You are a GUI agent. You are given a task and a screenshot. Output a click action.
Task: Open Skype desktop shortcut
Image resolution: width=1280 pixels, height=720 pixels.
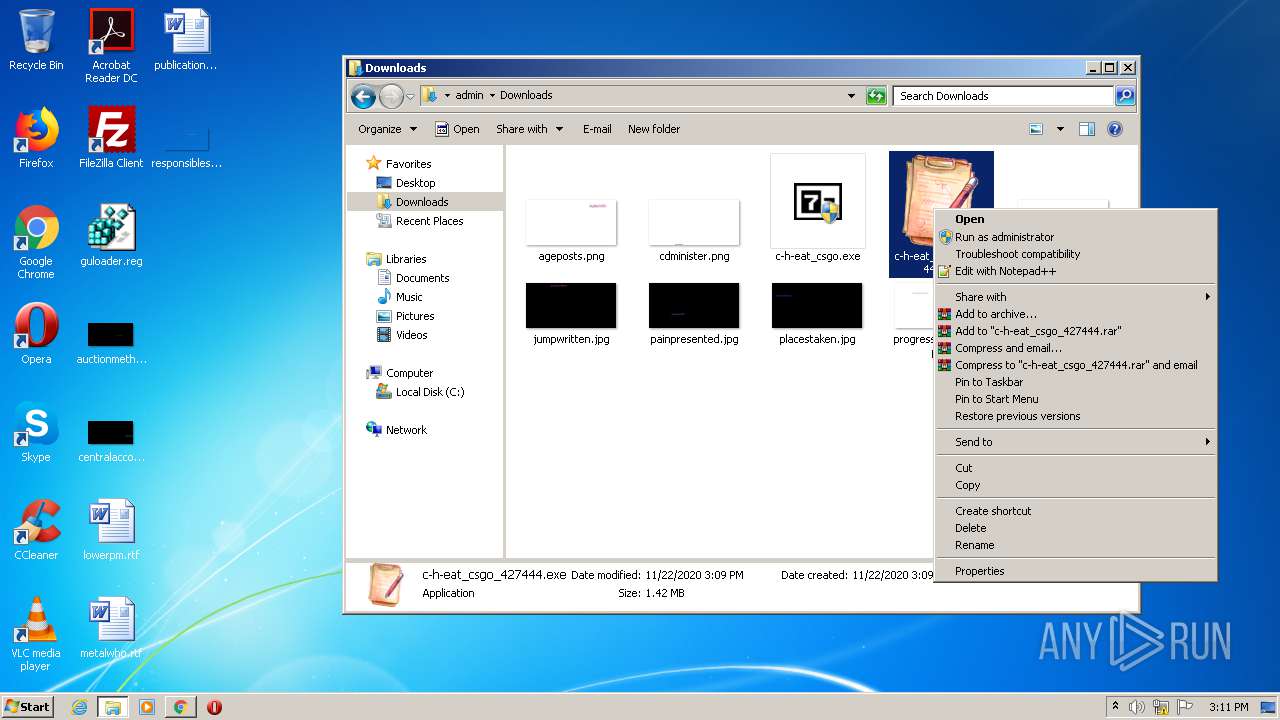coord(36,432)
